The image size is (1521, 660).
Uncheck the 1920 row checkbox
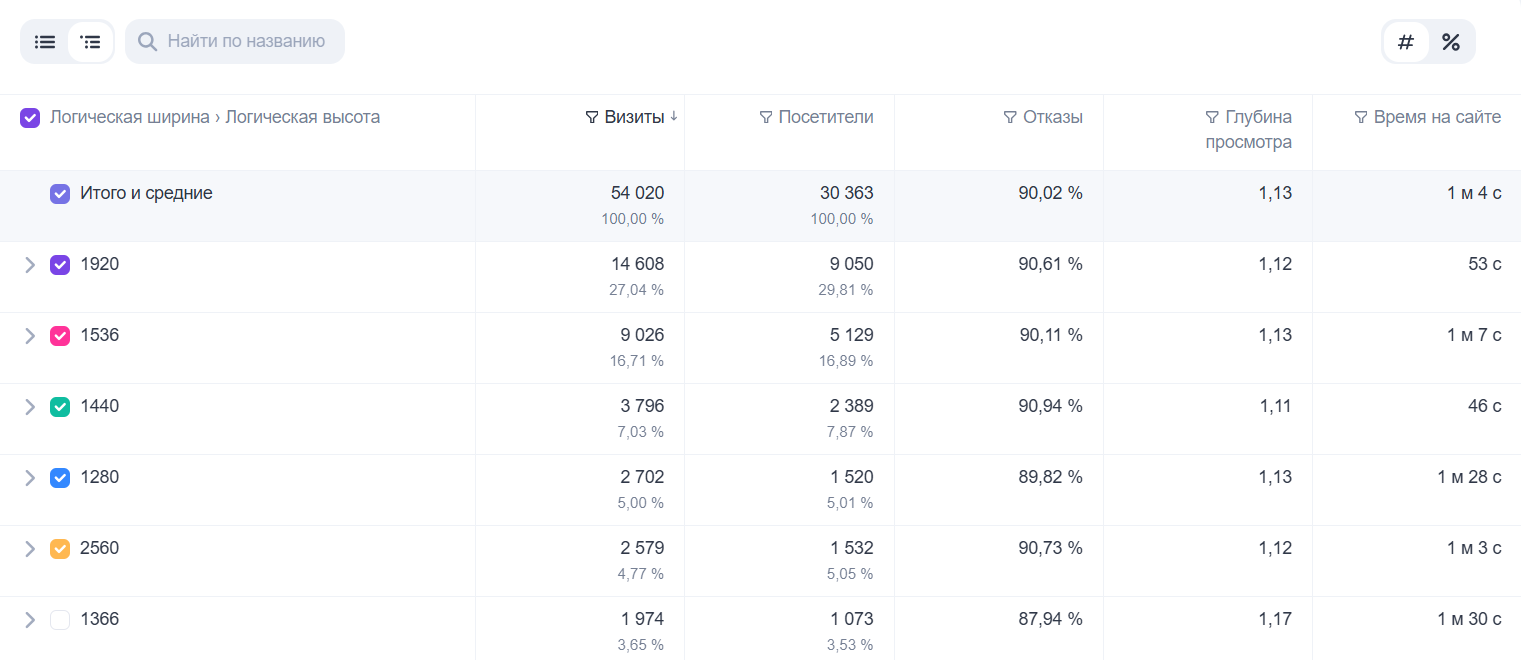(x=60, y=265)
